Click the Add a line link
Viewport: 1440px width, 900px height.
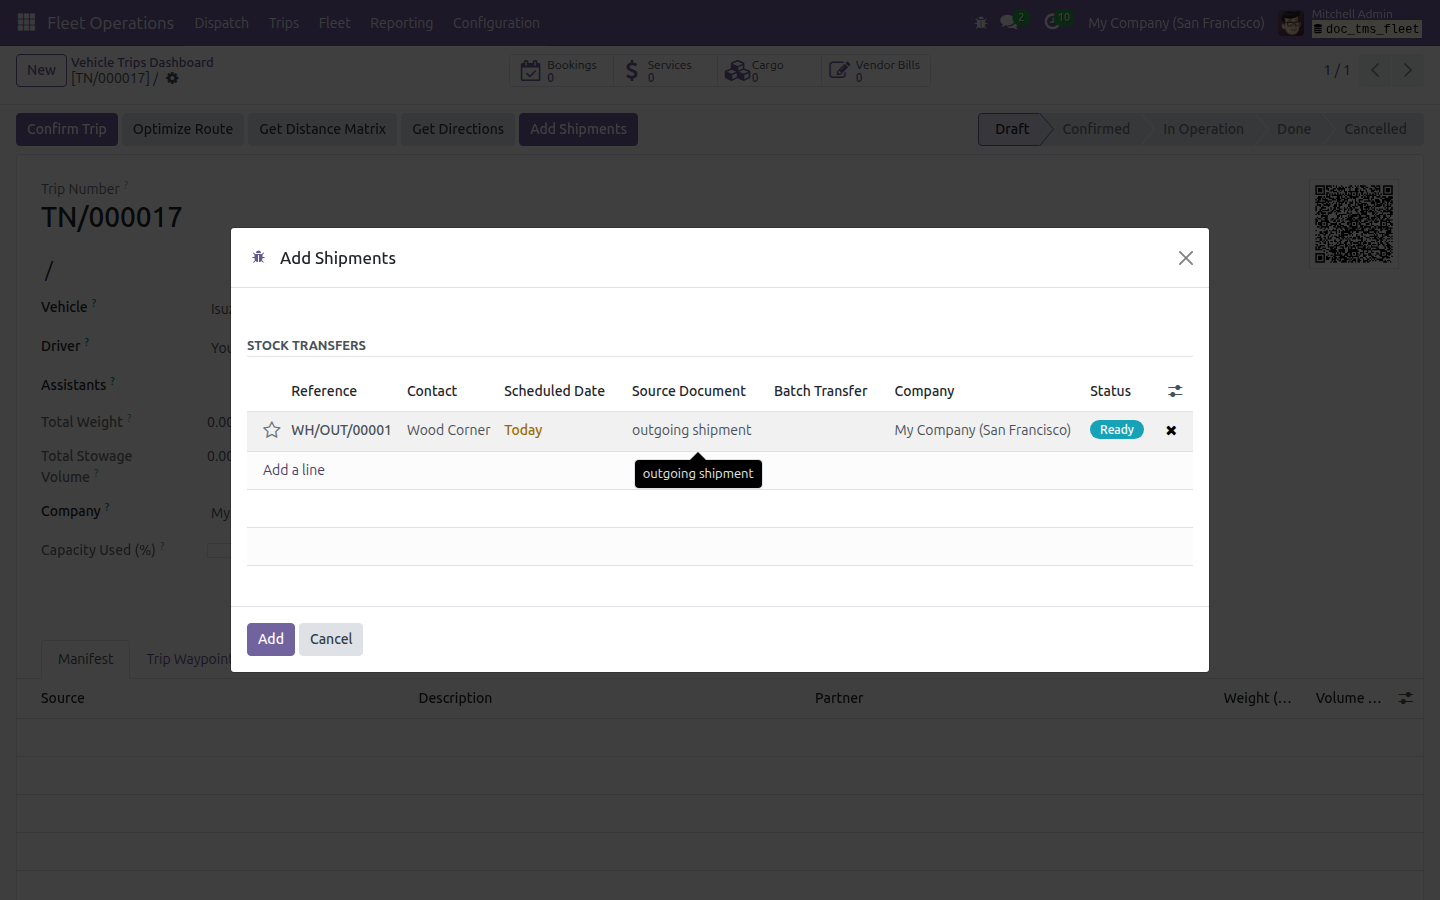(294, 470)
